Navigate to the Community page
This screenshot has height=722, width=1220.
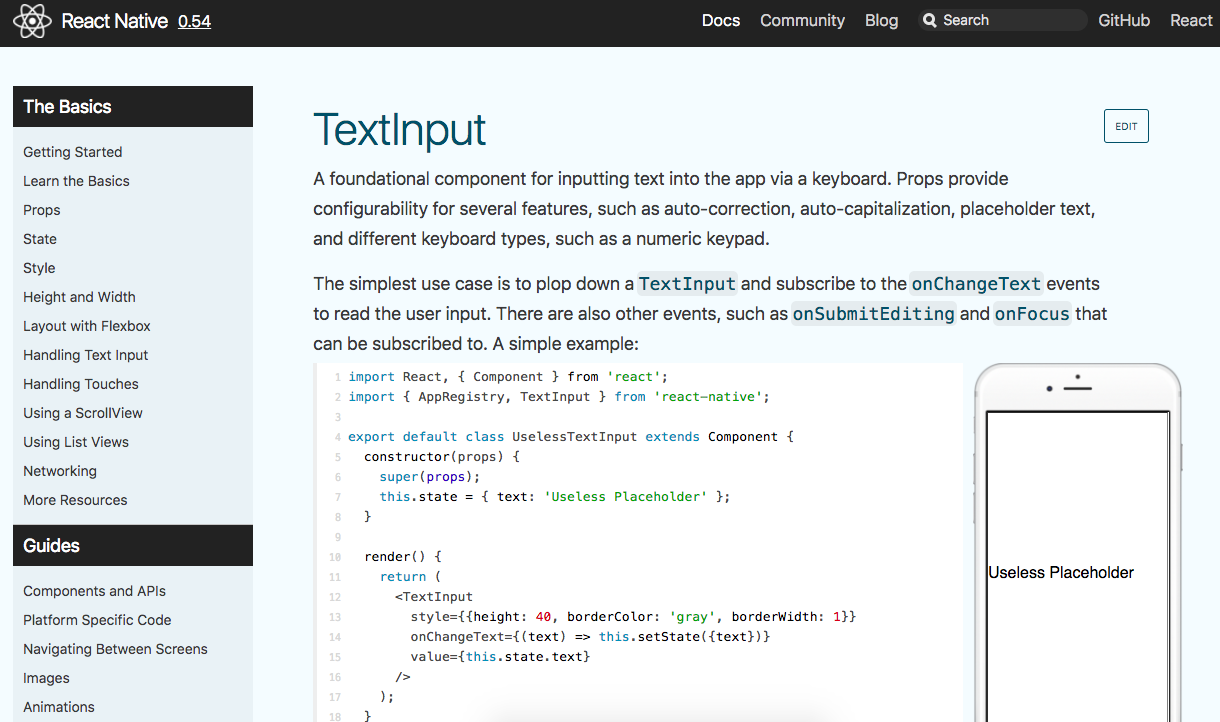tap(802, 20)
